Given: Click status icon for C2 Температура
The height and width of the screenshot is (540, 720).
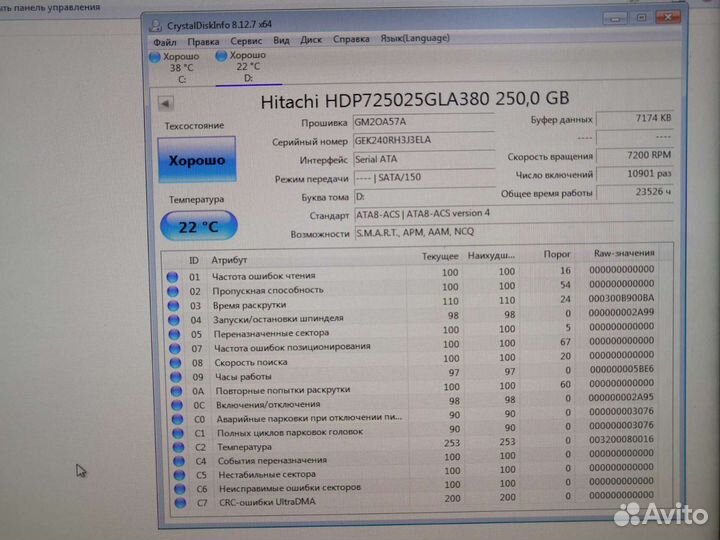Looking at the screenshot, I should 178,447.
